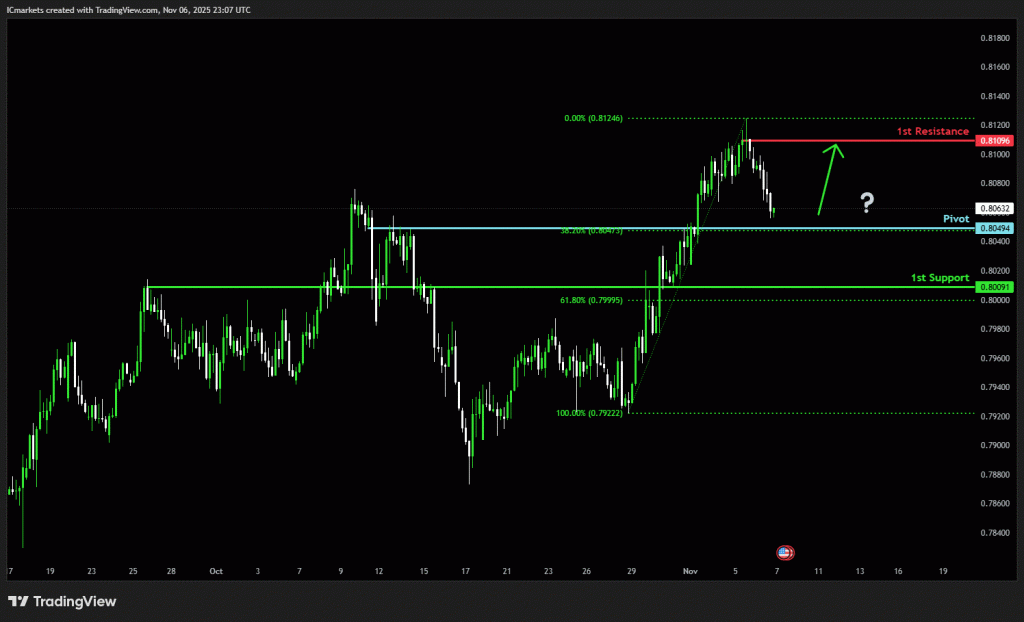Select the 1st Resistance text label
Screen dimensions: 1024x622
click(932, 131)
